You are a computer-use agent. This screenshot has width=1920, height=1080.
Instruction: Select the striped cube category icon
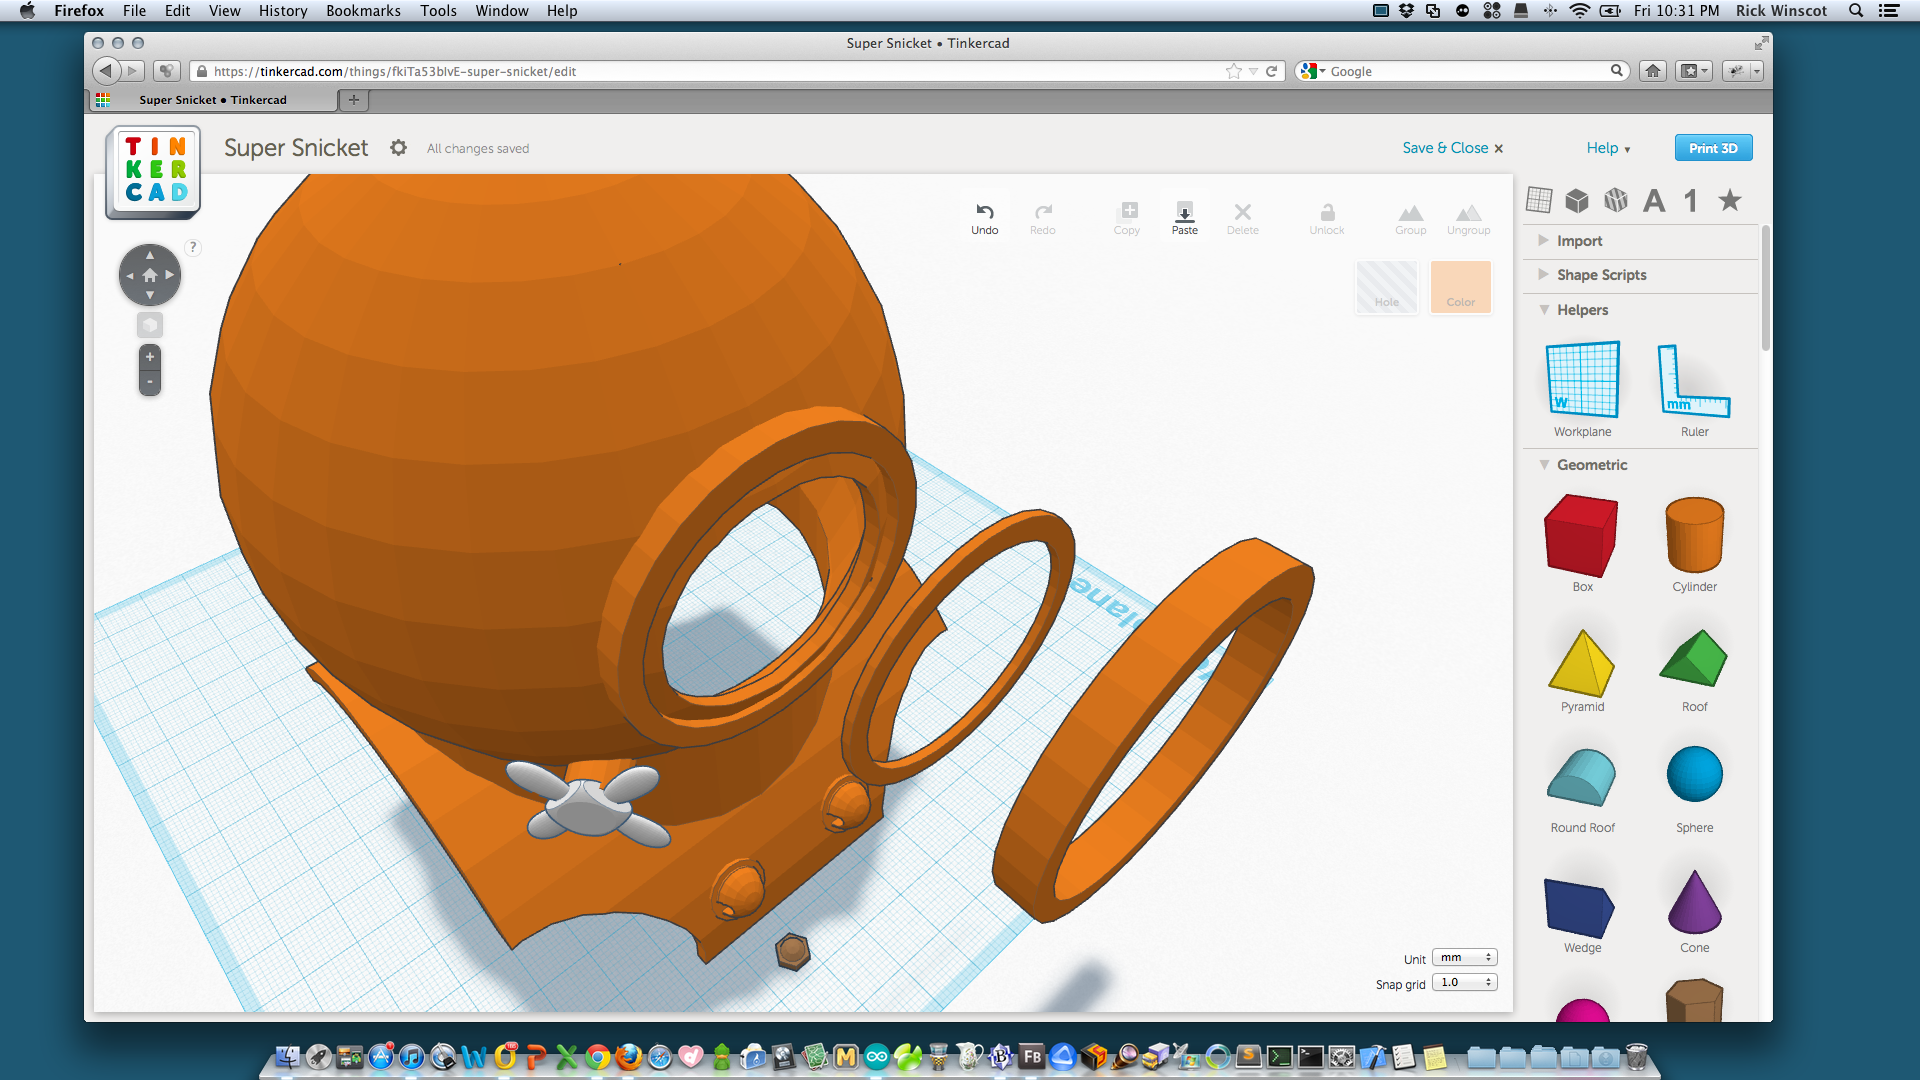(1616, 200)
